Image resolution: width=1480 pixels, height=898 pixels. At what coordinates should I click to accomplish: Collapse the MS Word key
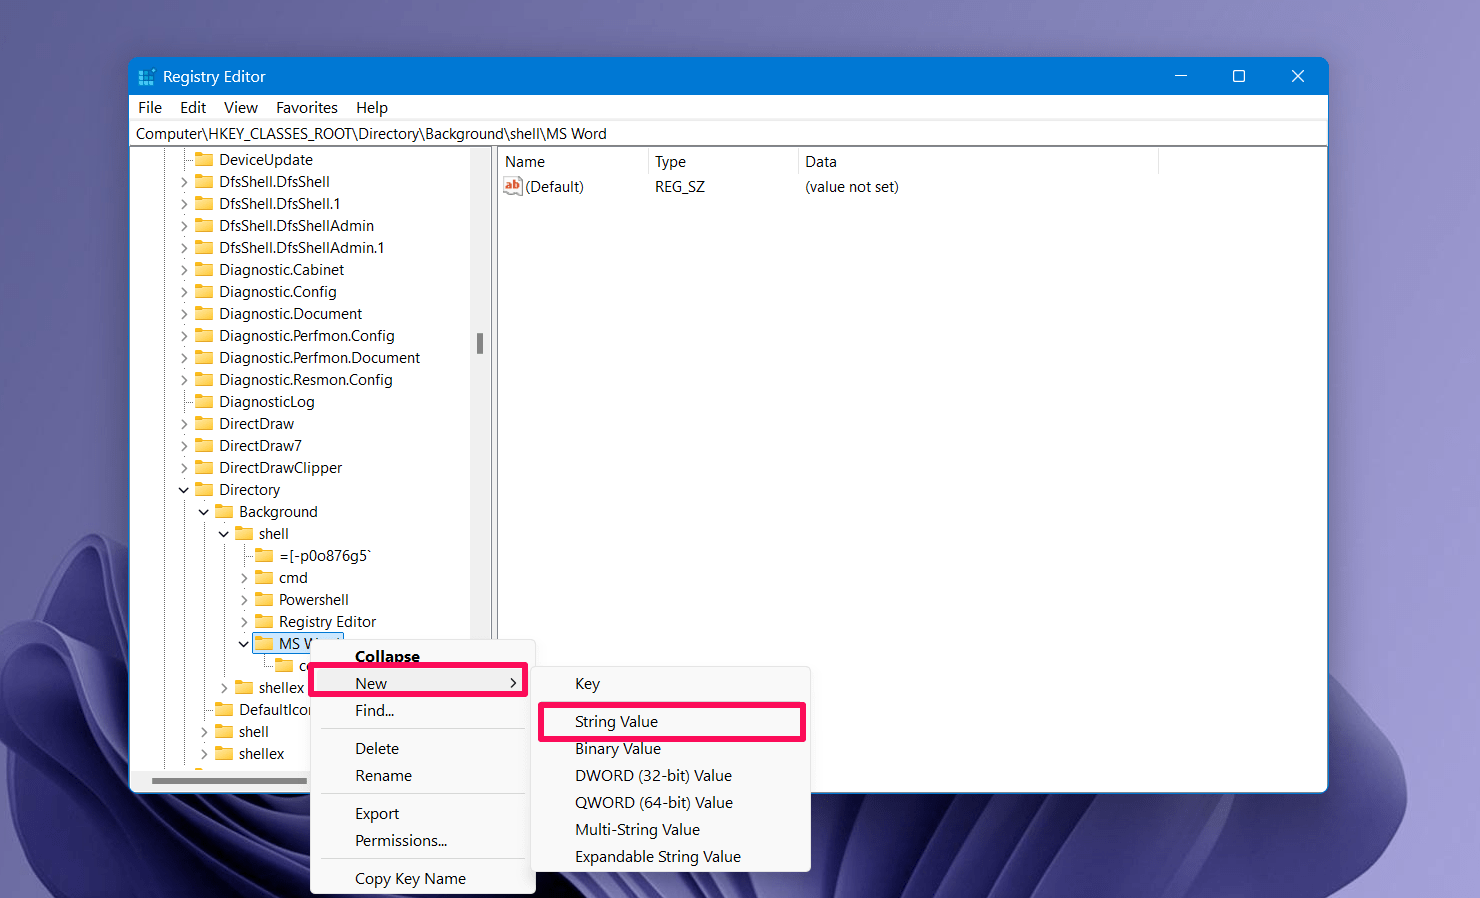point(244,644)
